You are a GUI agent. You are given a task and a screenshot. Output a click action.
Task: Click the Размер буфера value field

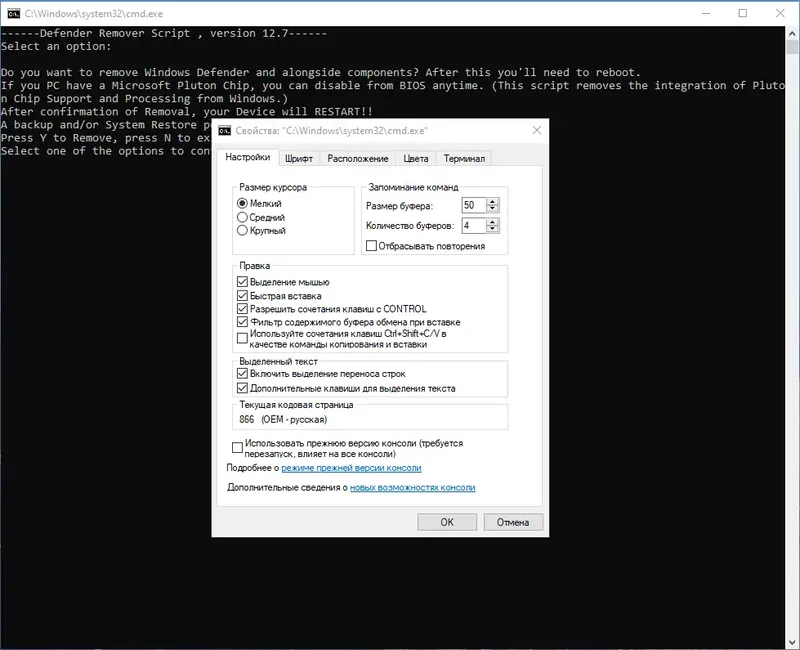(473, 205)
